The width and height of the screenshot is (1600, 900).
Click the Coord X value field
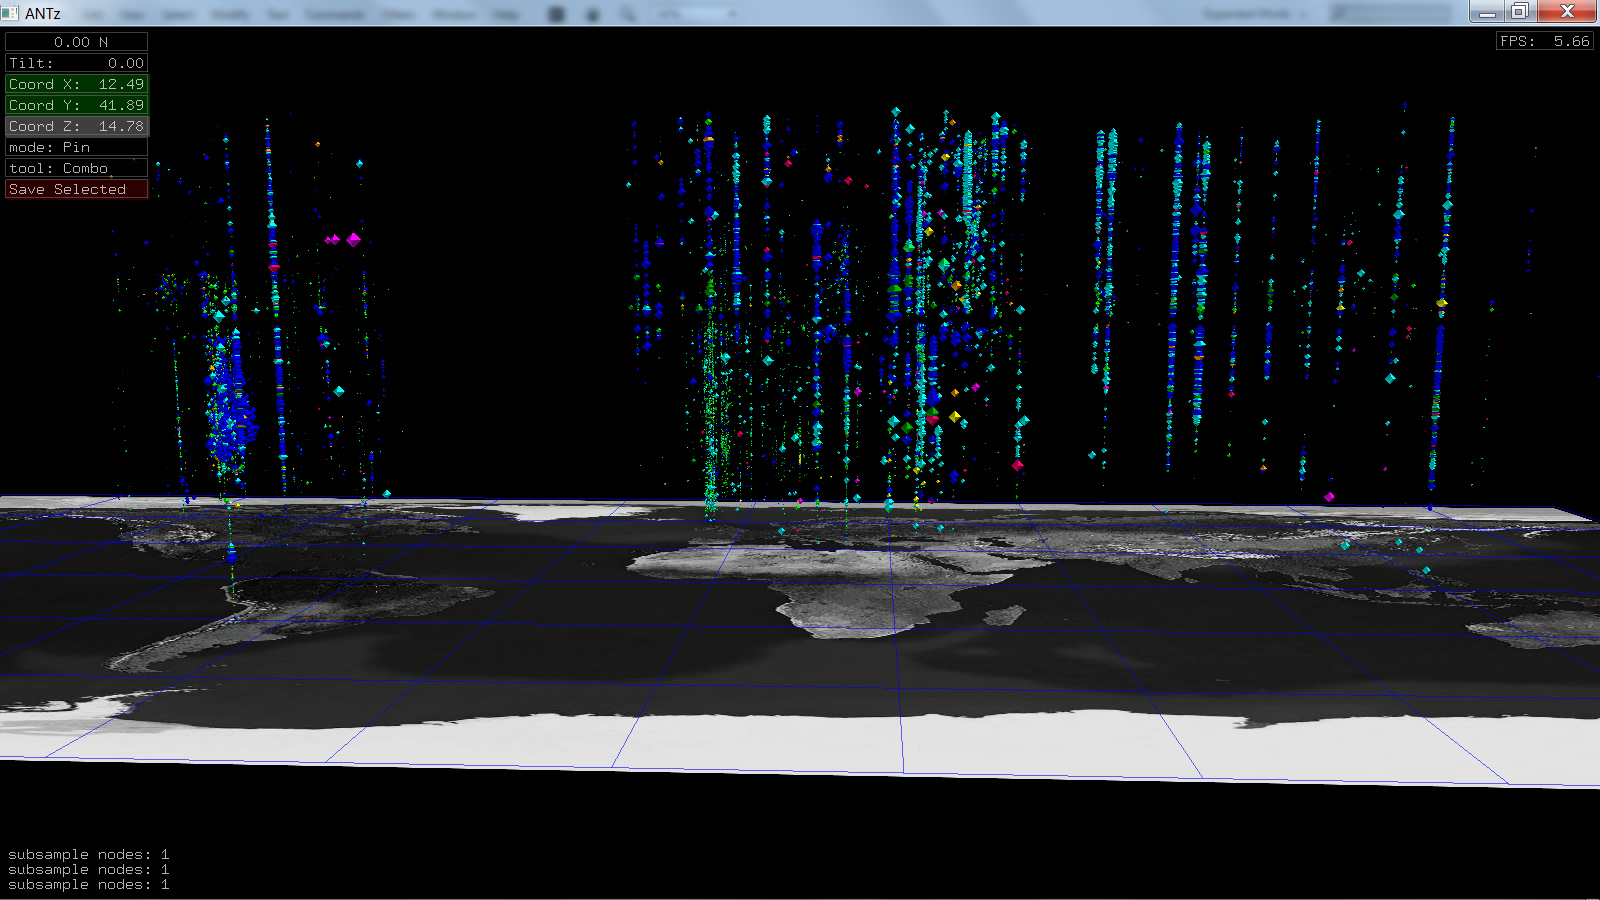[76, 84]
